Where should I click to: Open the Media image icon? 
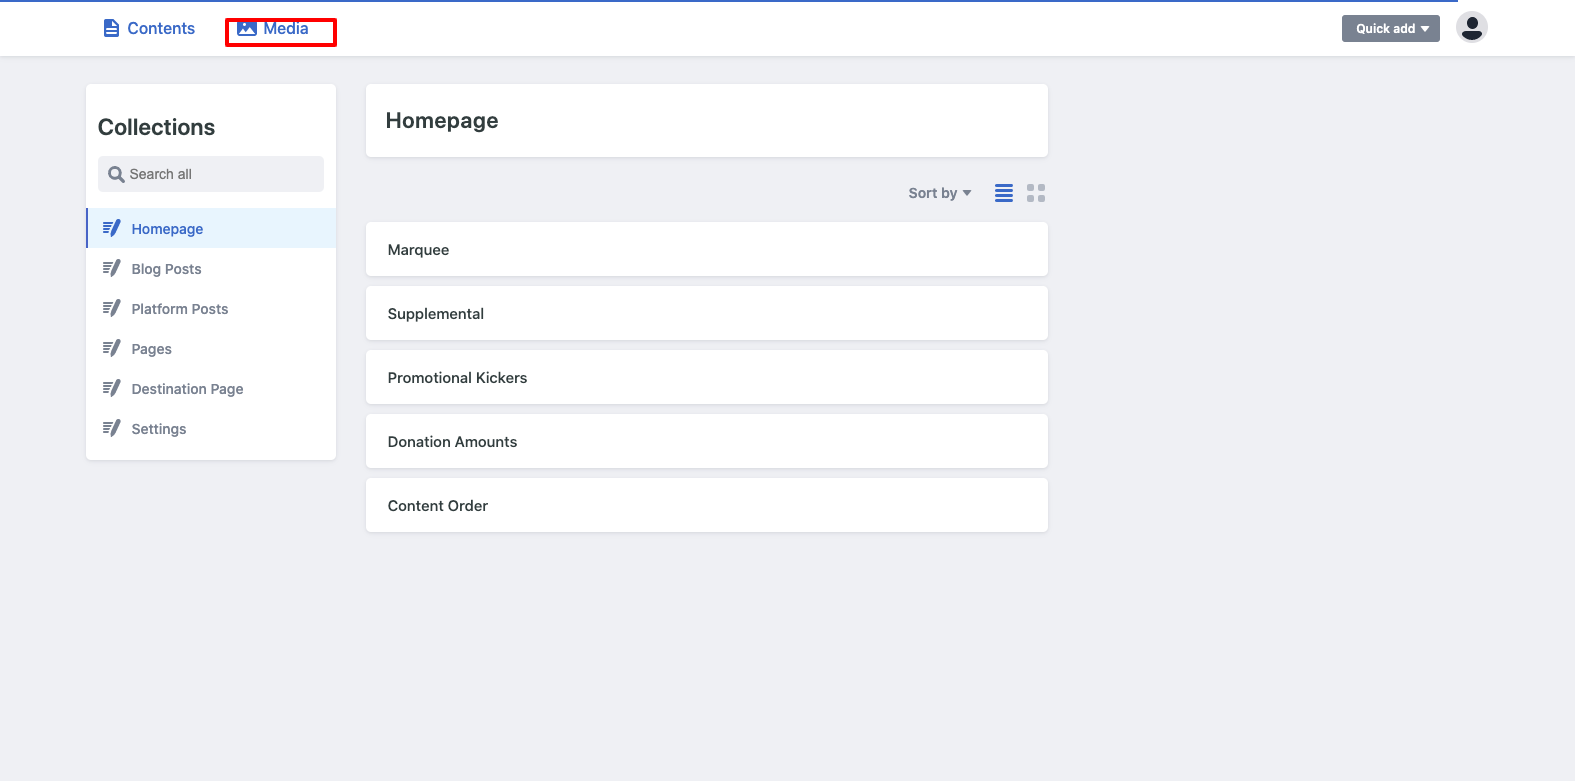(247, 28)
